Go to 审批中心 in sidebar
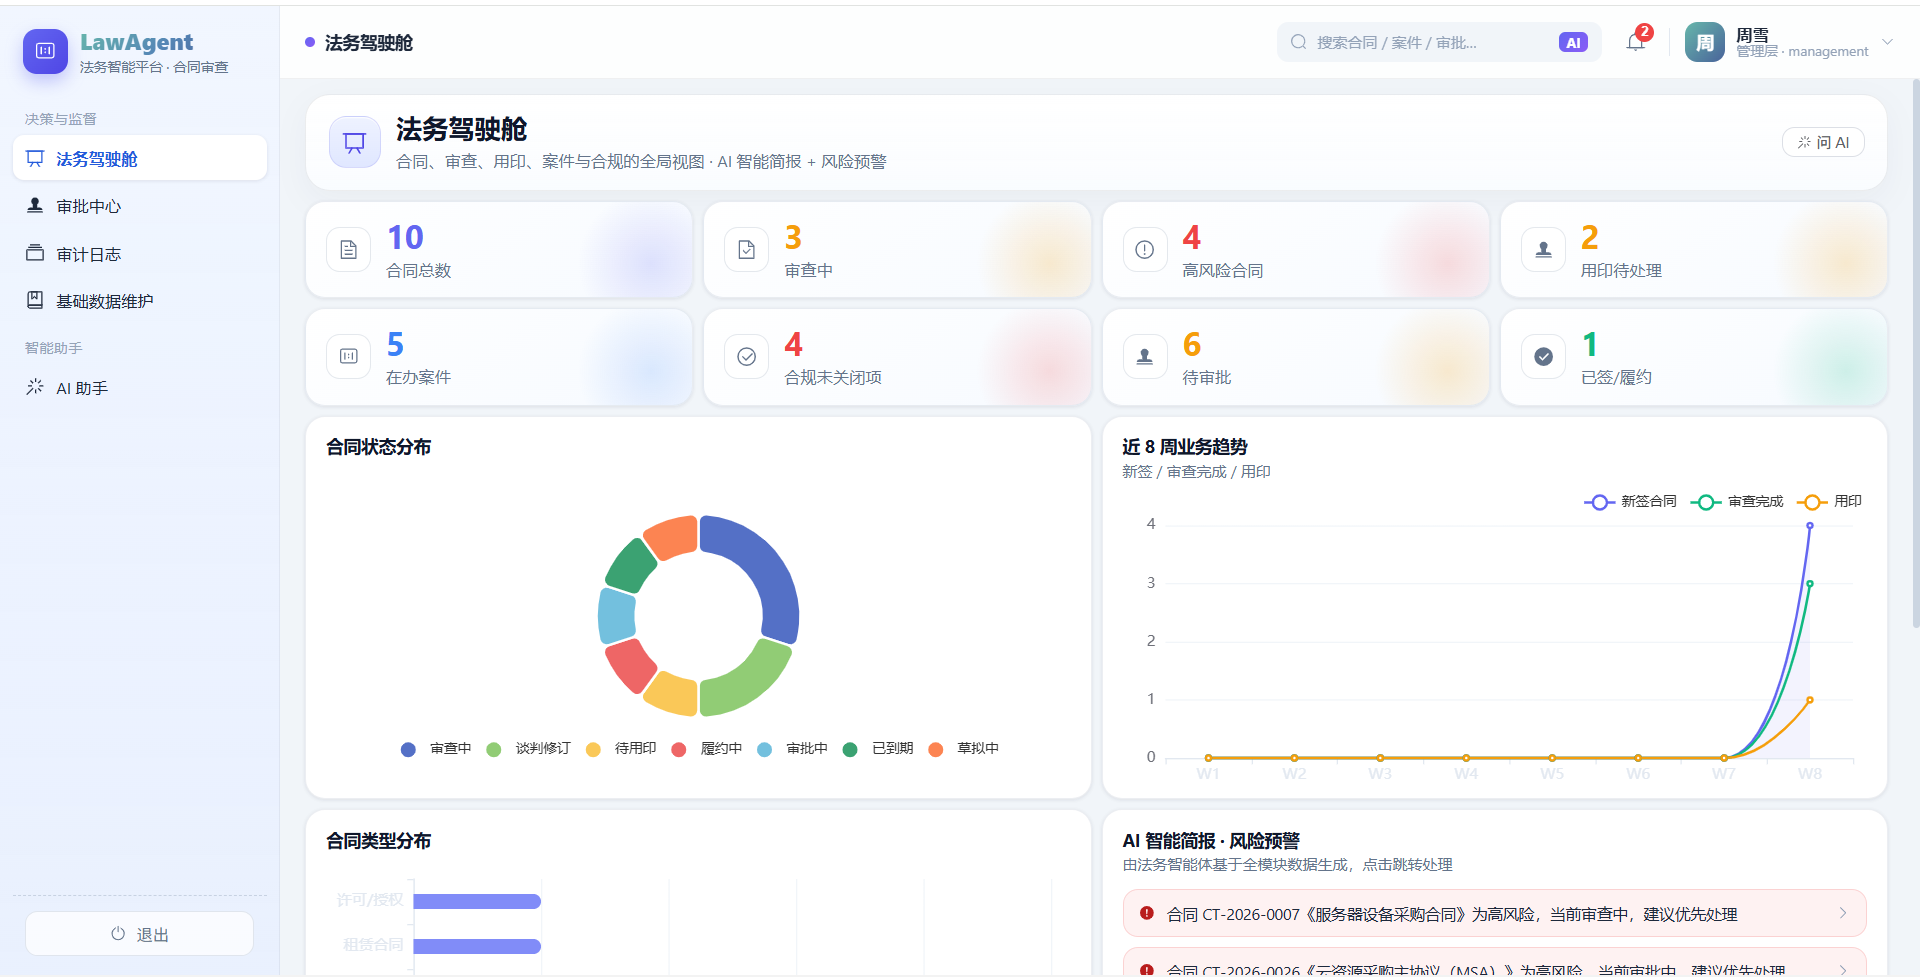The image size is (1920, 977). pos(140,206)
